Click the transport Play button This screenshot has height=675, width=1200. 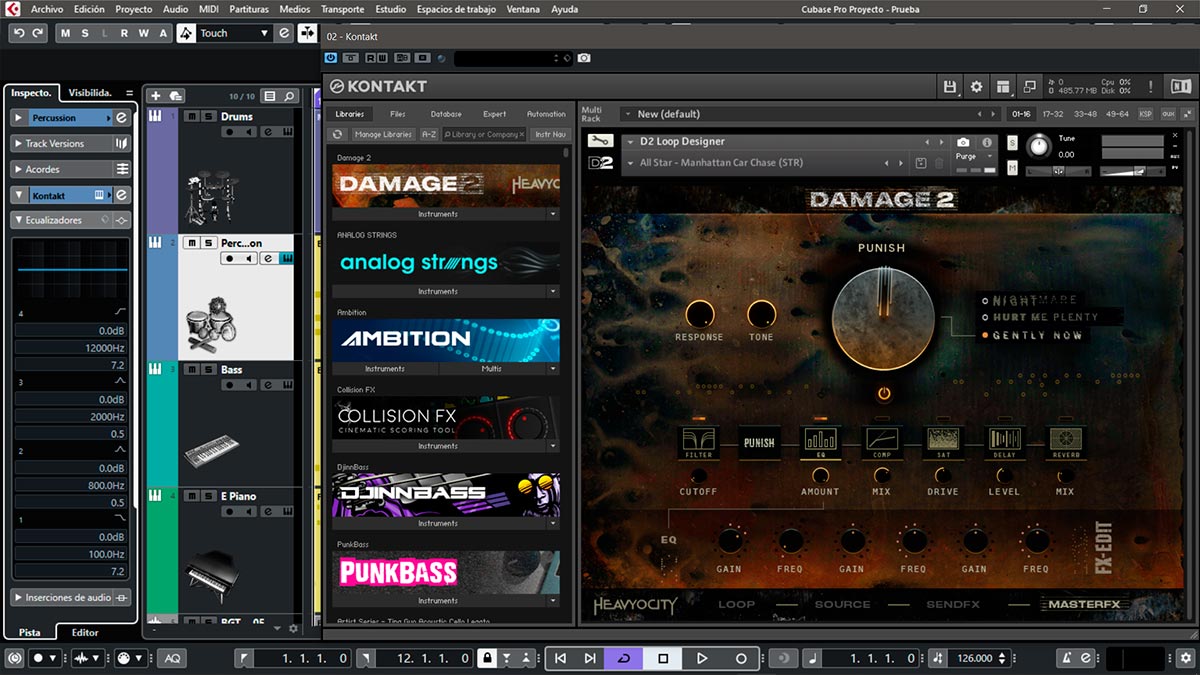(702, 658)
